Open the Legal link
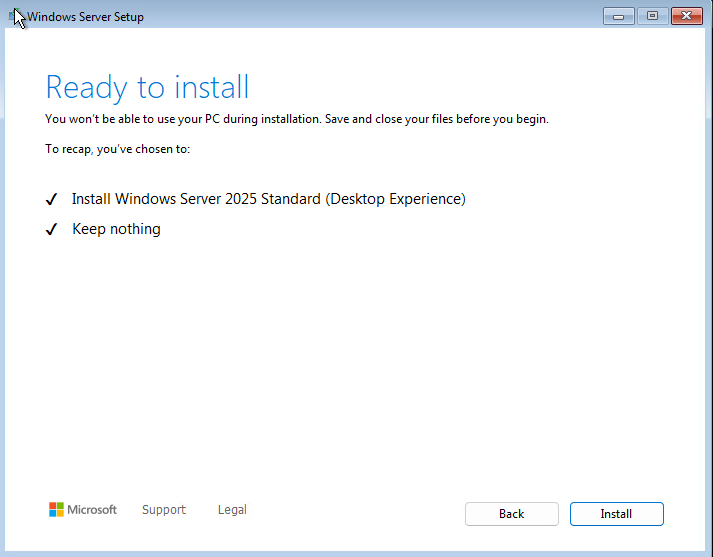713x557 pixels. coord(232,510)
